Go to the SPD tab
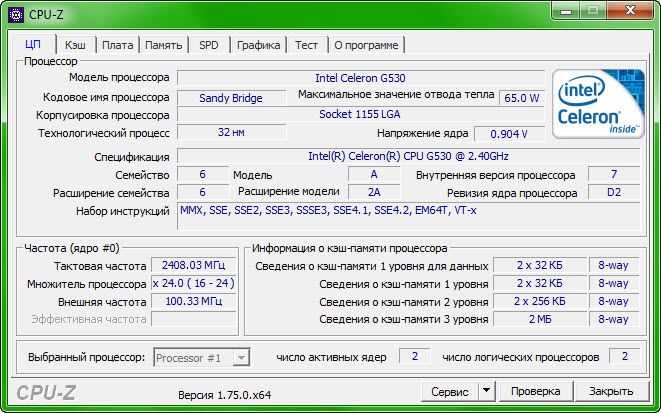The image size is (661, 413). tap(209, 45)
